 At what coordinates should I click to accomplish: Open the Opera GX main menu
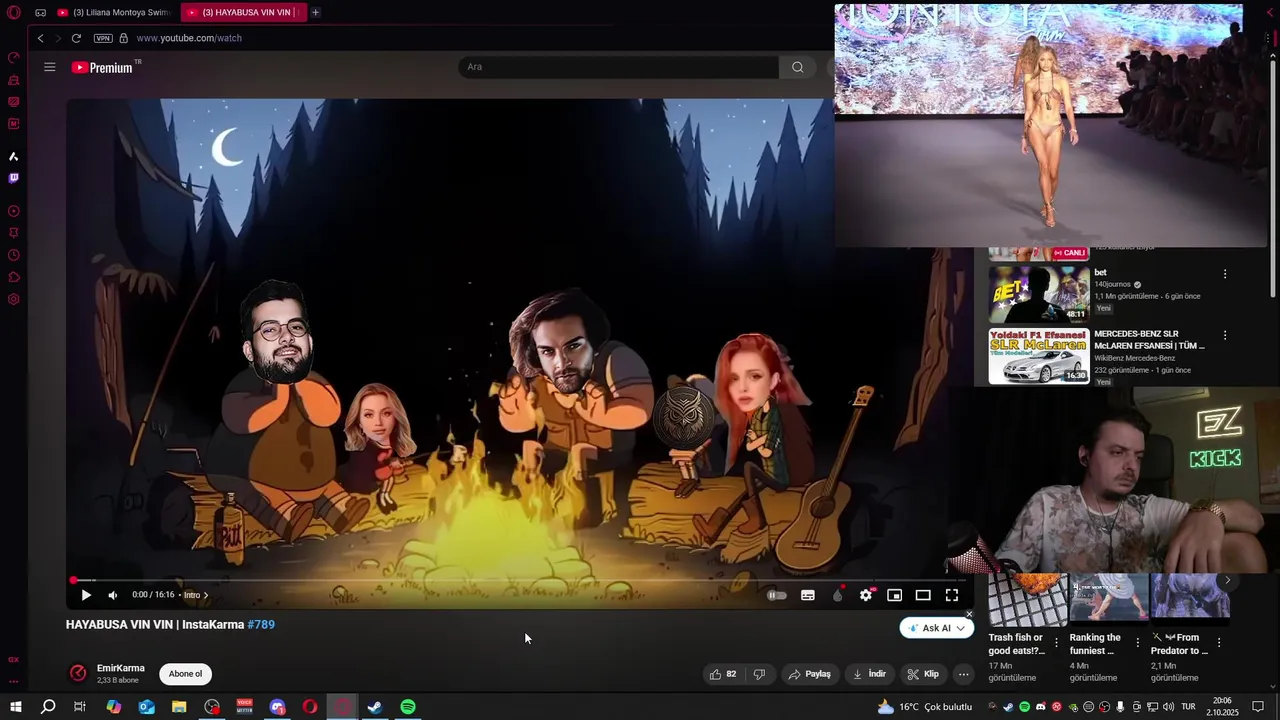pyautogui.click(x=14, y=12)
